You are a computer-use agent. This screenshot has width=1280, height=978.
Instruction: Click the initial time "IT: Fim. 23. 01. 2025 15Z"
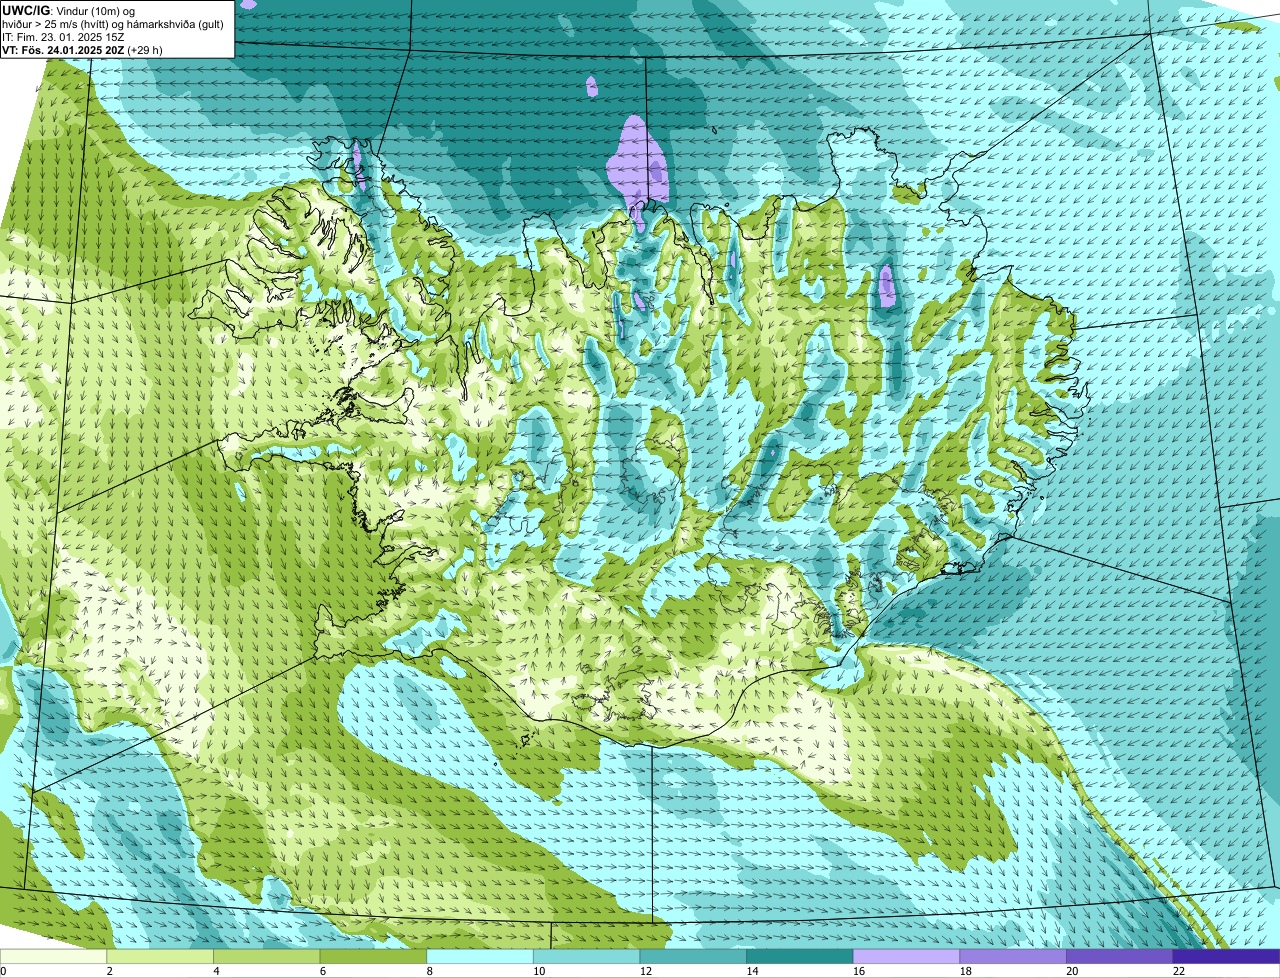(63, 37)
